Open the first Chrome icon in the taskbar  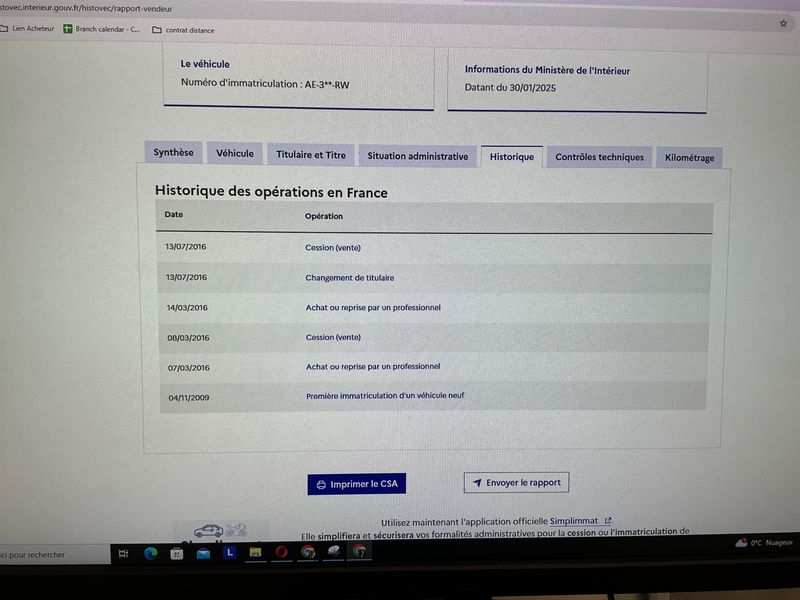click(308, 552)
